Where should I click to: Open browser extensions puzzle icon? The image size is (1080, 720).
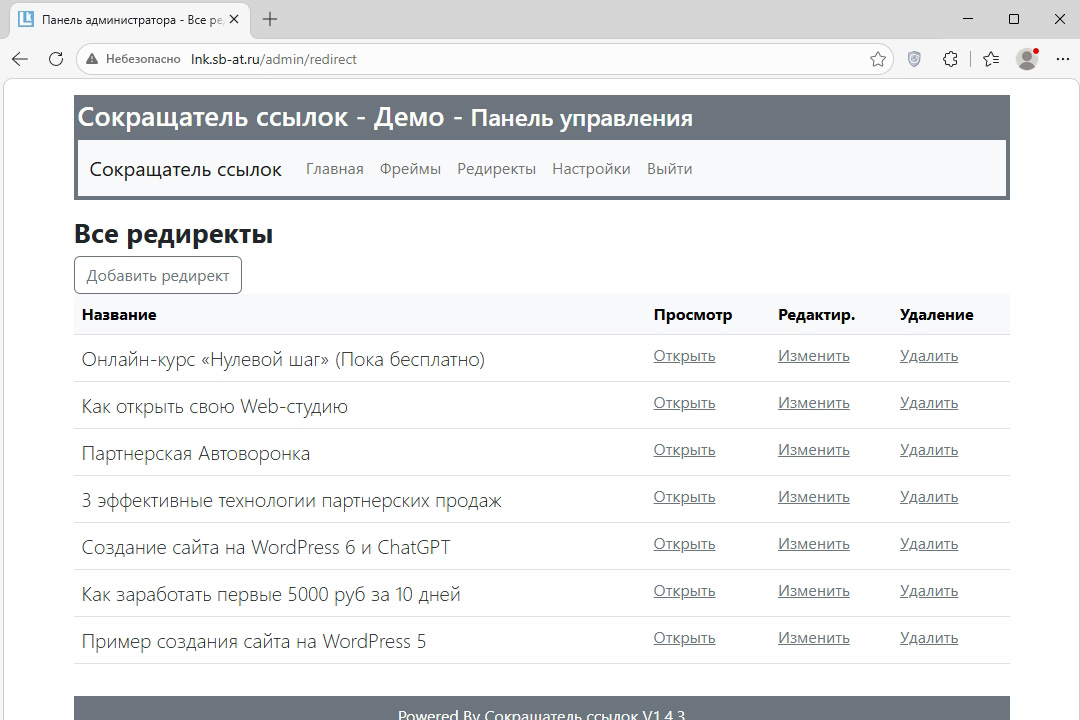[951, 59]
